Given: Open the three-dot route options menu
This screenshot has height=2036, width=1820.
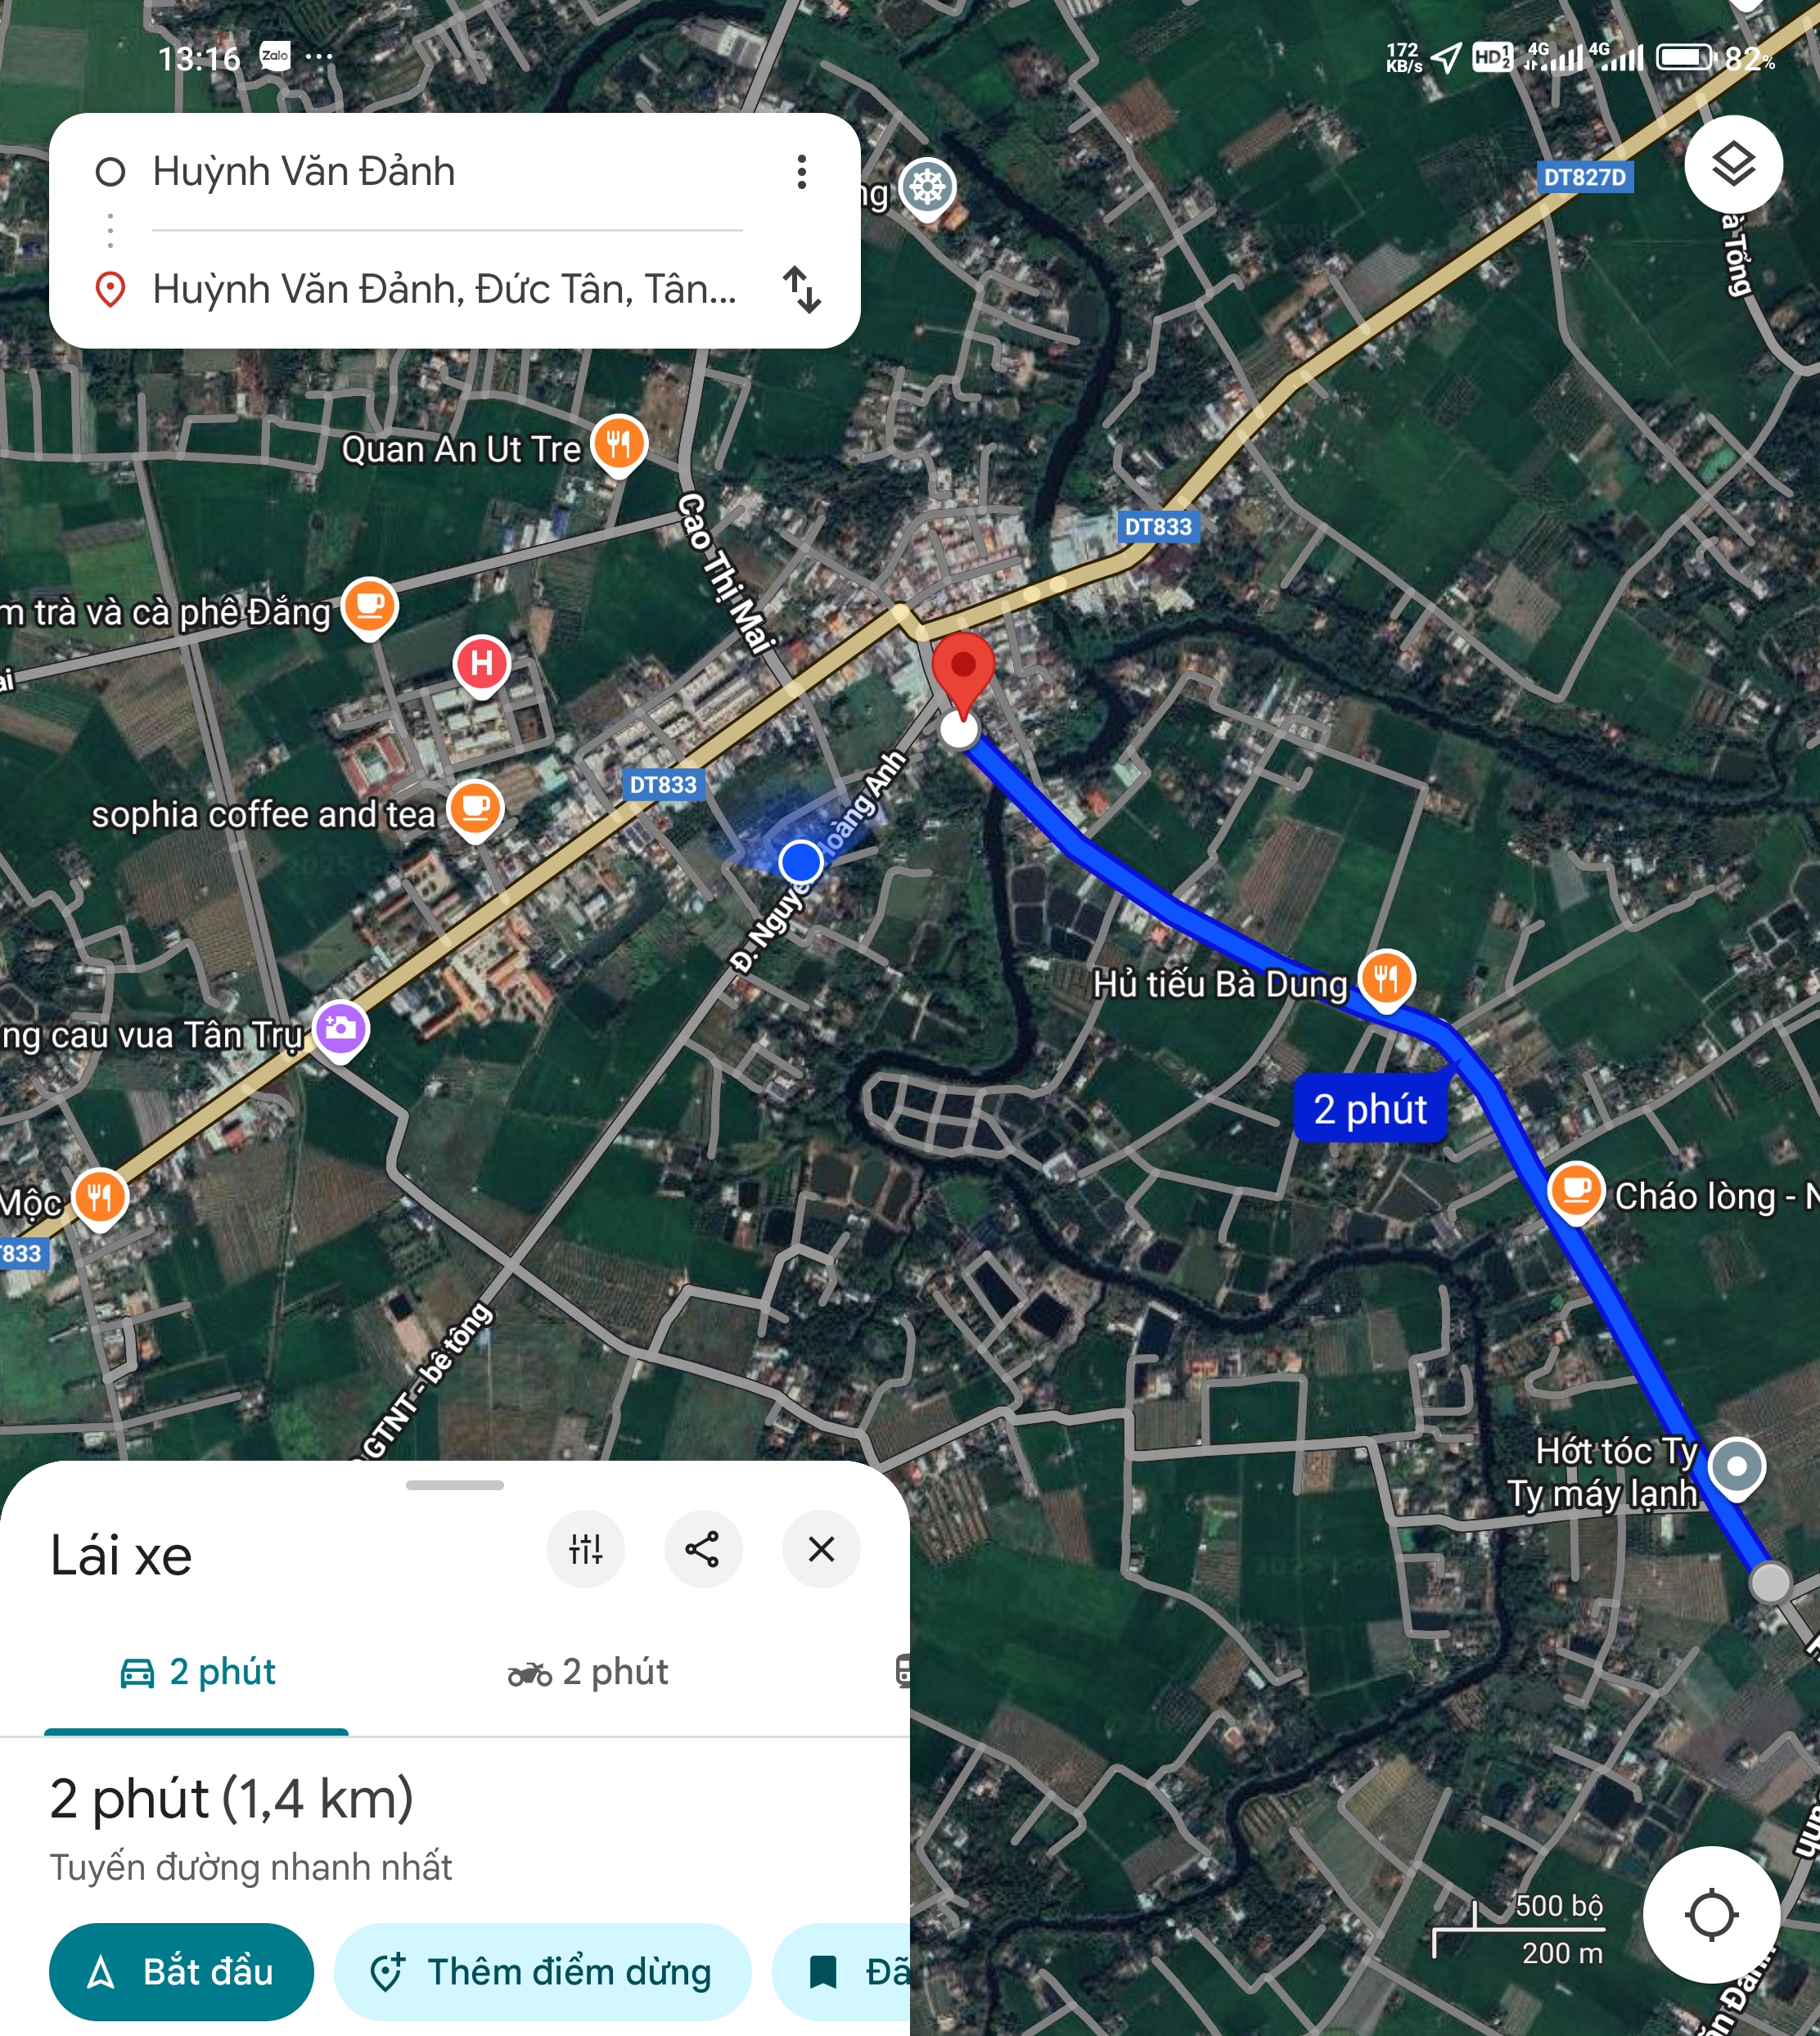Looking at the screenshot, I should [801, 172].
